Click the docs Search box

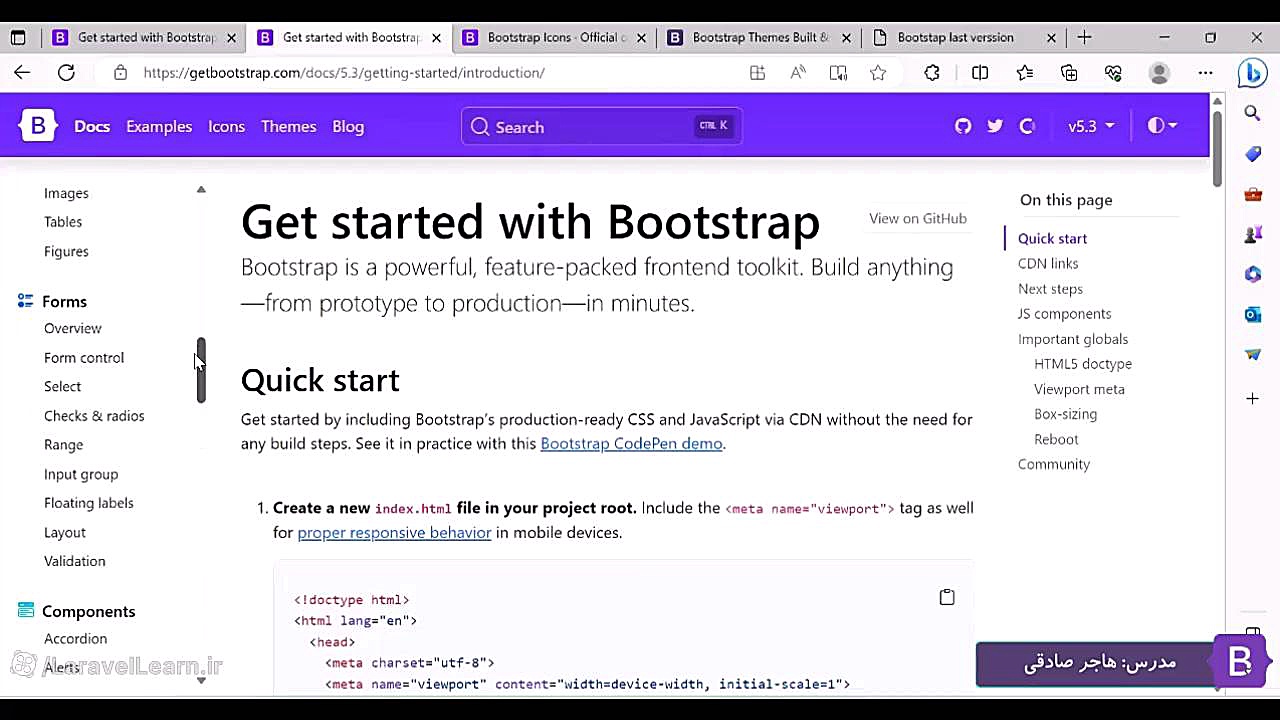(601, 126)
